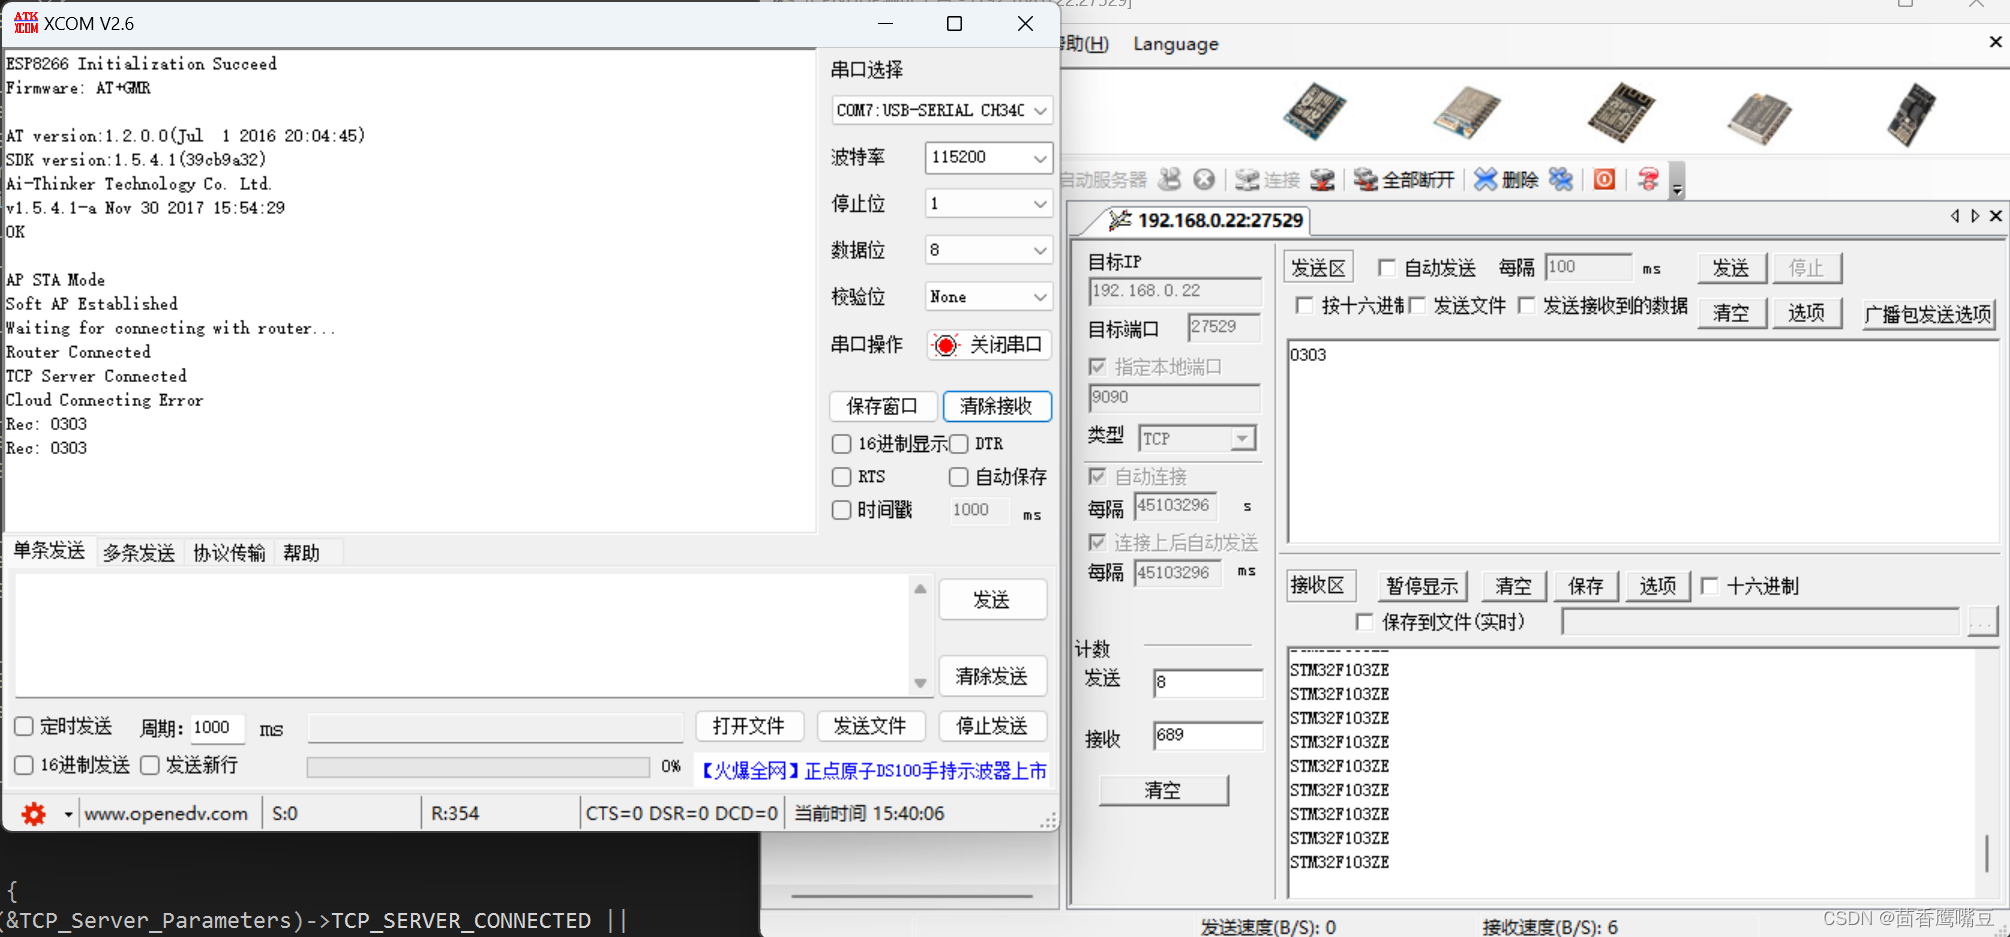Click the tab-scroll left arrow in connection tab bar
Viewport: 2010px width, 937px height.
click(x=1955, y=216)
